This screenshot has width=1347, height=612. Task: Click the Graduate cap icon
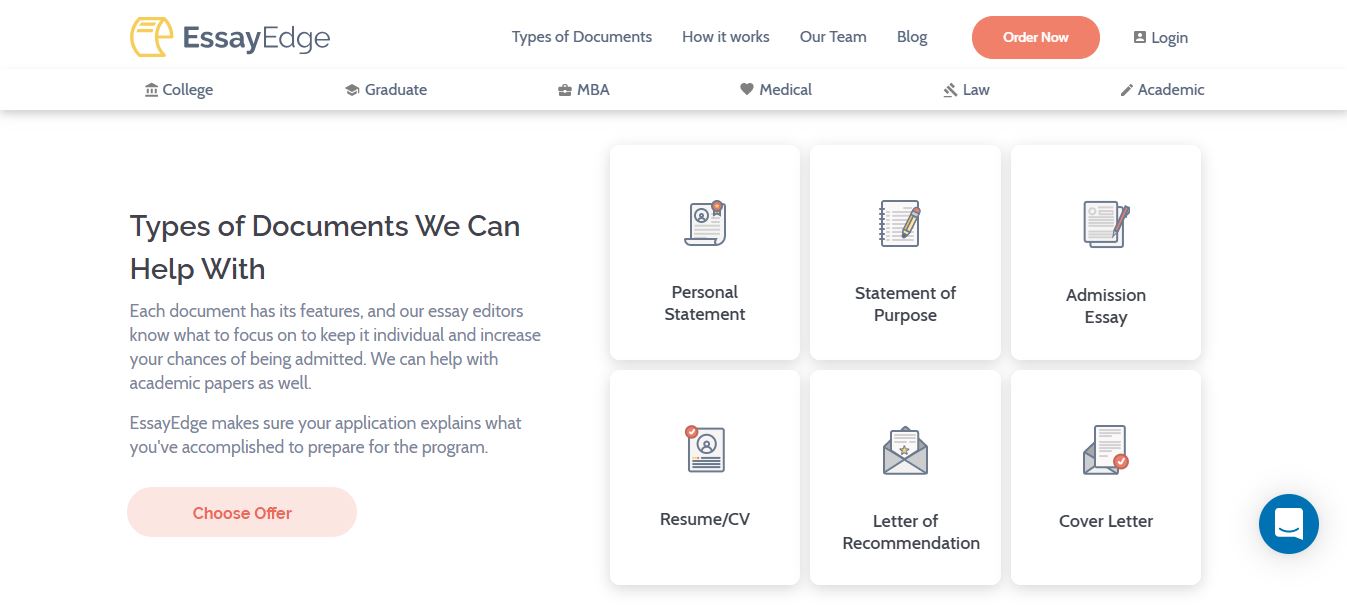(352, 90)
